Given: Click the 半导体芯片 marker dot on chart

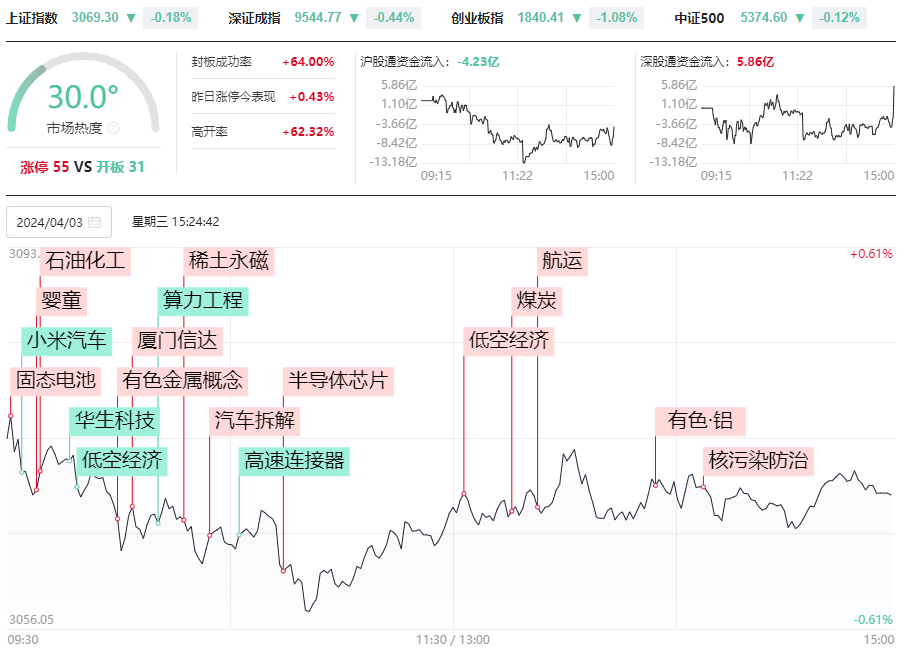Looking at the screenshot, I should 284,571.
